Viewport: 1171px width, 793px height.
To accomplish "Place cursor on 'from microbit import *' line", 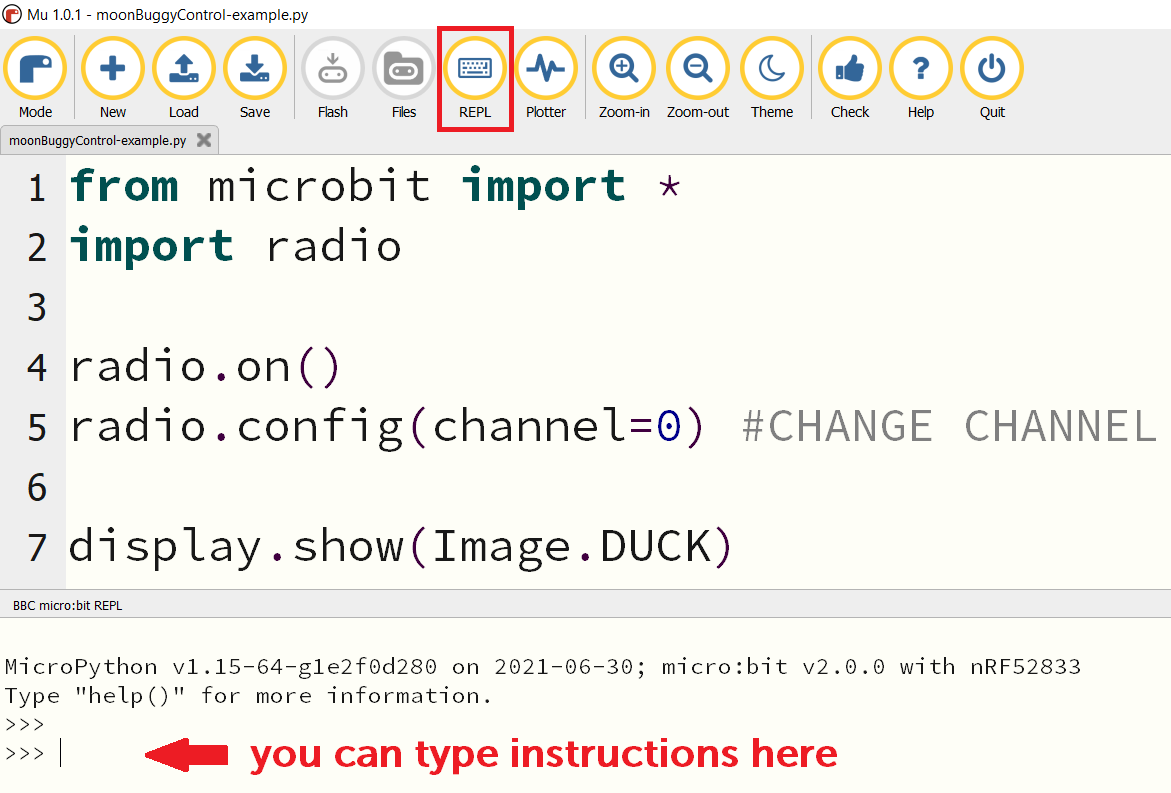I will coord(375,186).
